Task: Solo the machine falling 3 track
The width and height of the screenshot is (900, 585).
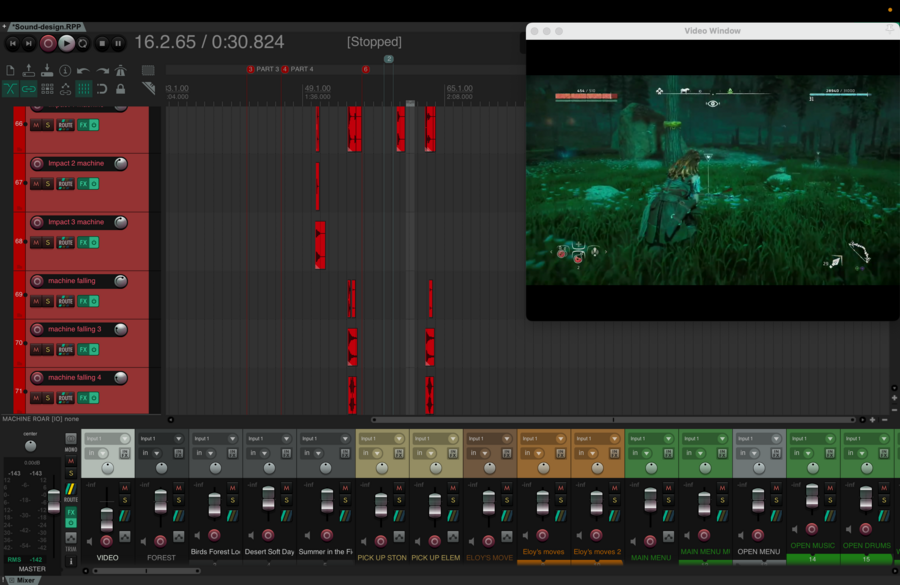Action: pos(48,350)
